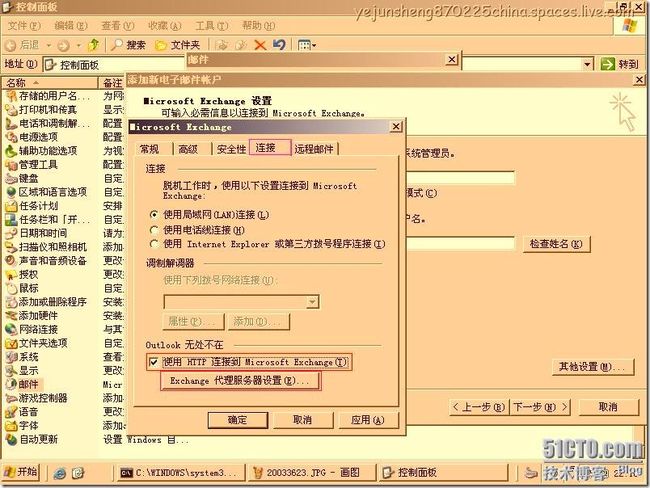Select 任务计划 icon
This screenshot has width=650, height=488.
pos(11,206)
